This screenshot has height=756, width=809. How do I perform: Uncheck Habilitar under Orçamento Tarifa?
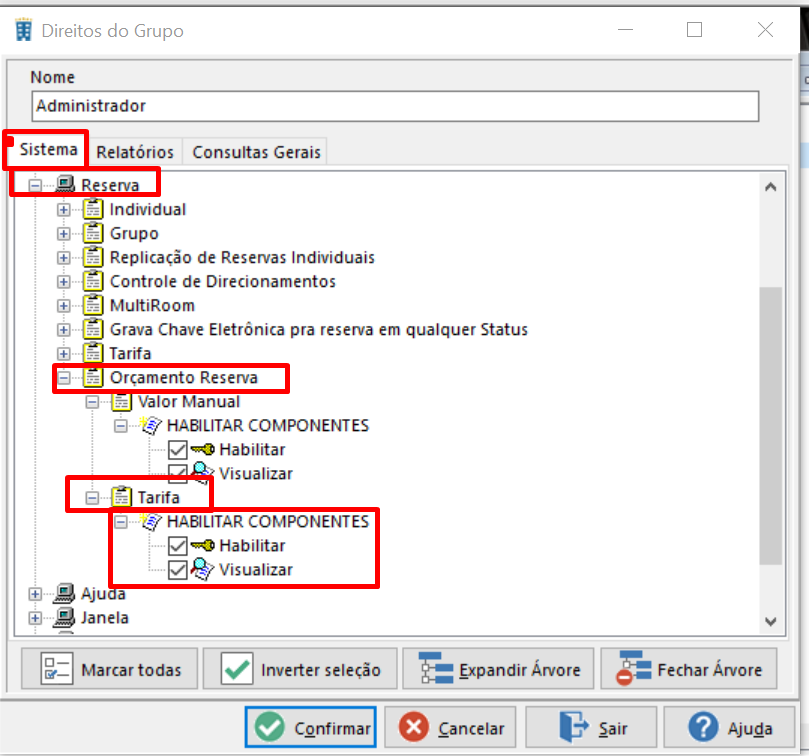click(177, 545)
